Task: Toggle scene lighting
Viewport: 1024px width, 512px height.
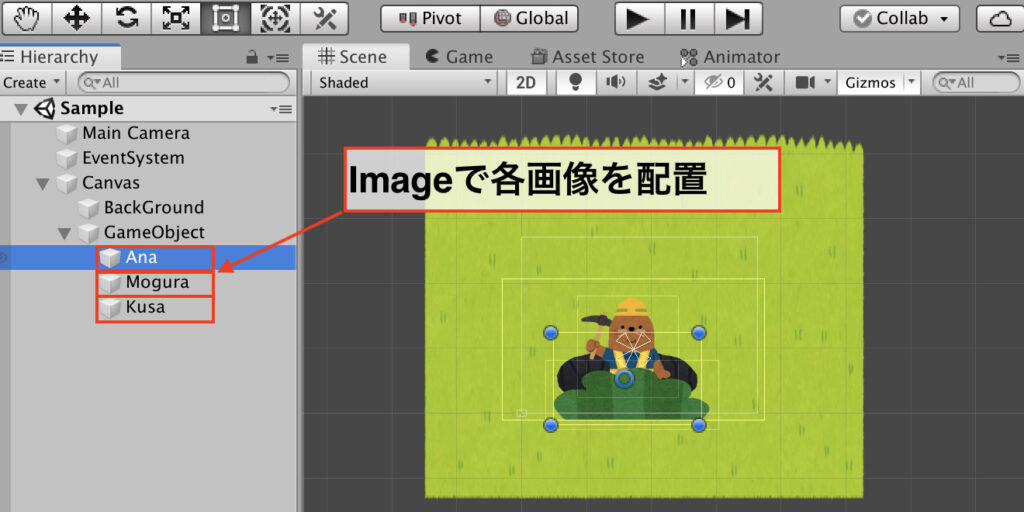Action: pos(575,83)
